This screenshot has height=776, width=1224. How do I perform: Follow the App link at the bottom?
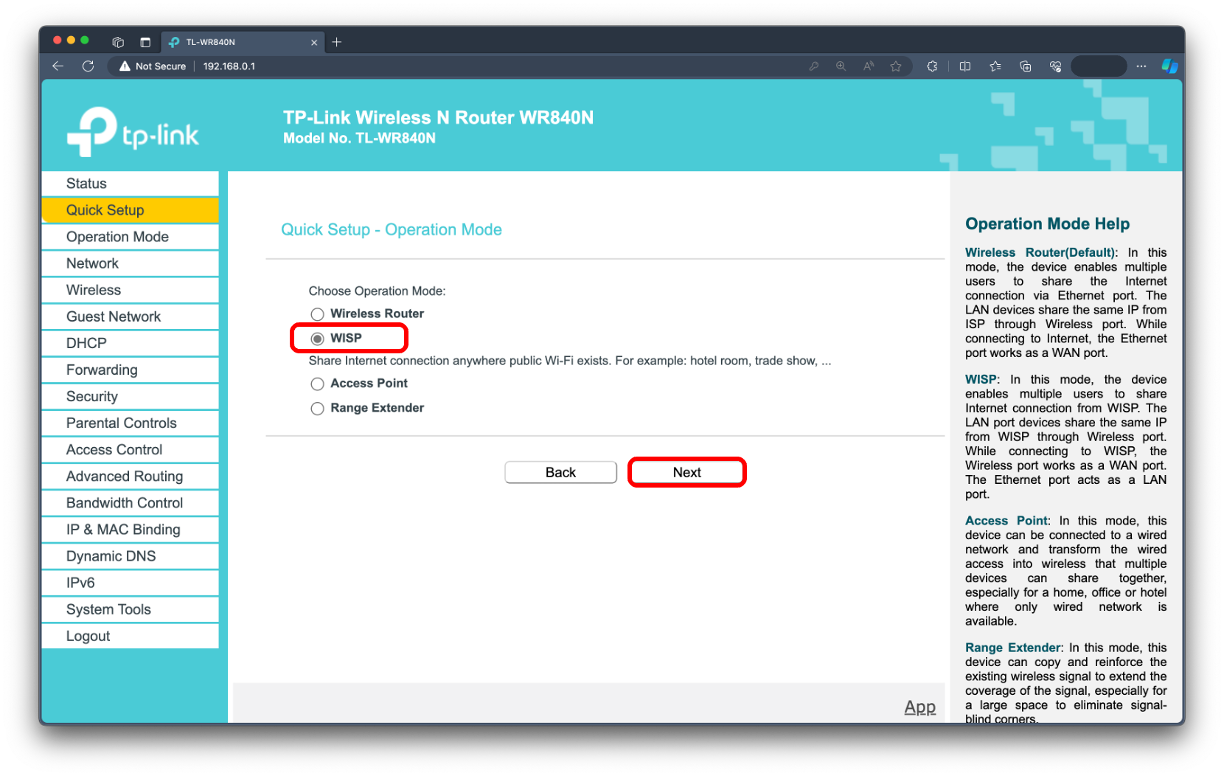click(x=919, y=707)
